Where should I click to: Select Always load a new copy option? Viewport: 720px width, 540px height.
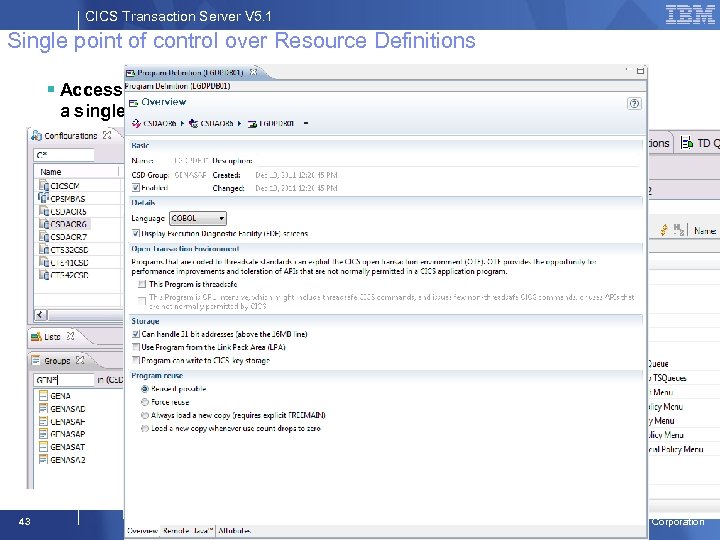[145, 415]
